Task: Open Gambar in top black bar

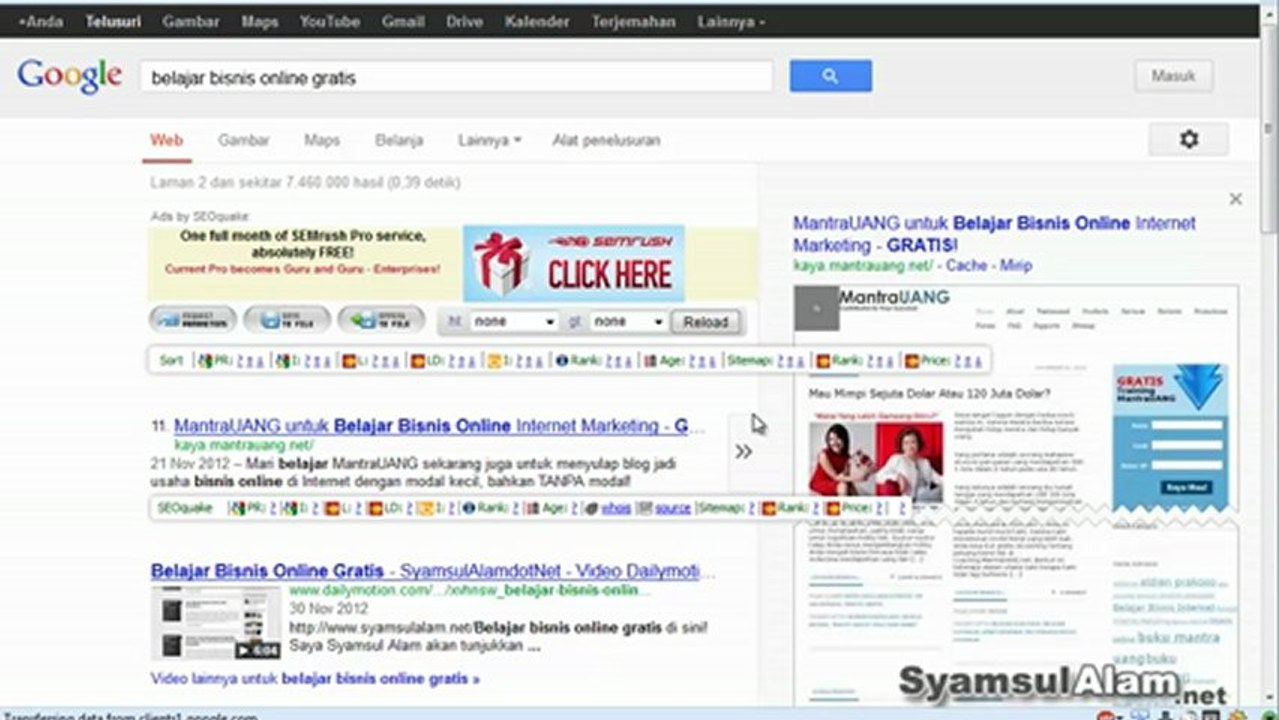Action: (x=191, y=21)
